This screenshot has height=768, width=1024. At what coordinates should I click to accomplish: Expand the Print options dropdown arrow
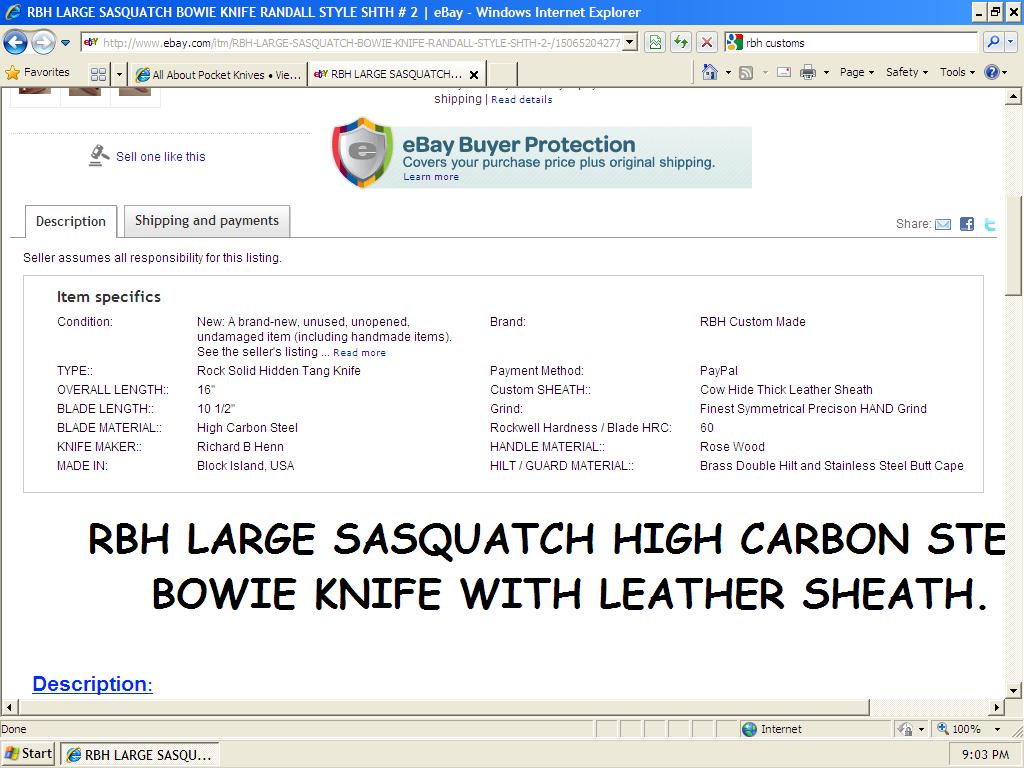click(x=826, y=72)
